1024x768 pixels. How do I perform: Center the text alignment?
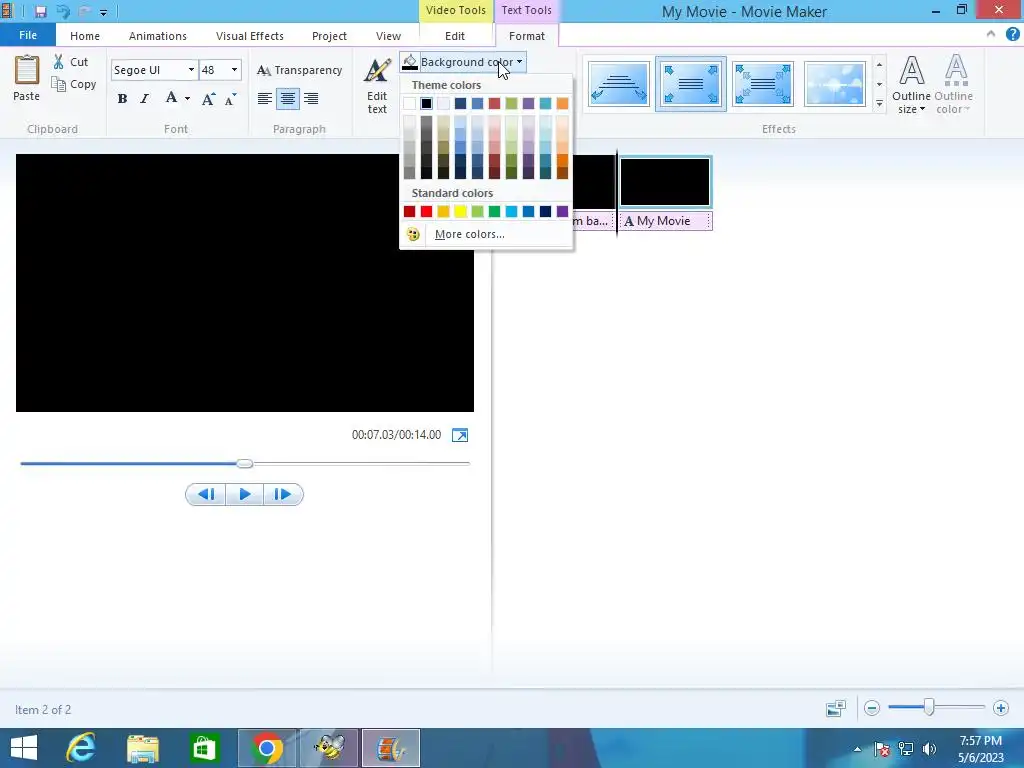pos(287,99)
